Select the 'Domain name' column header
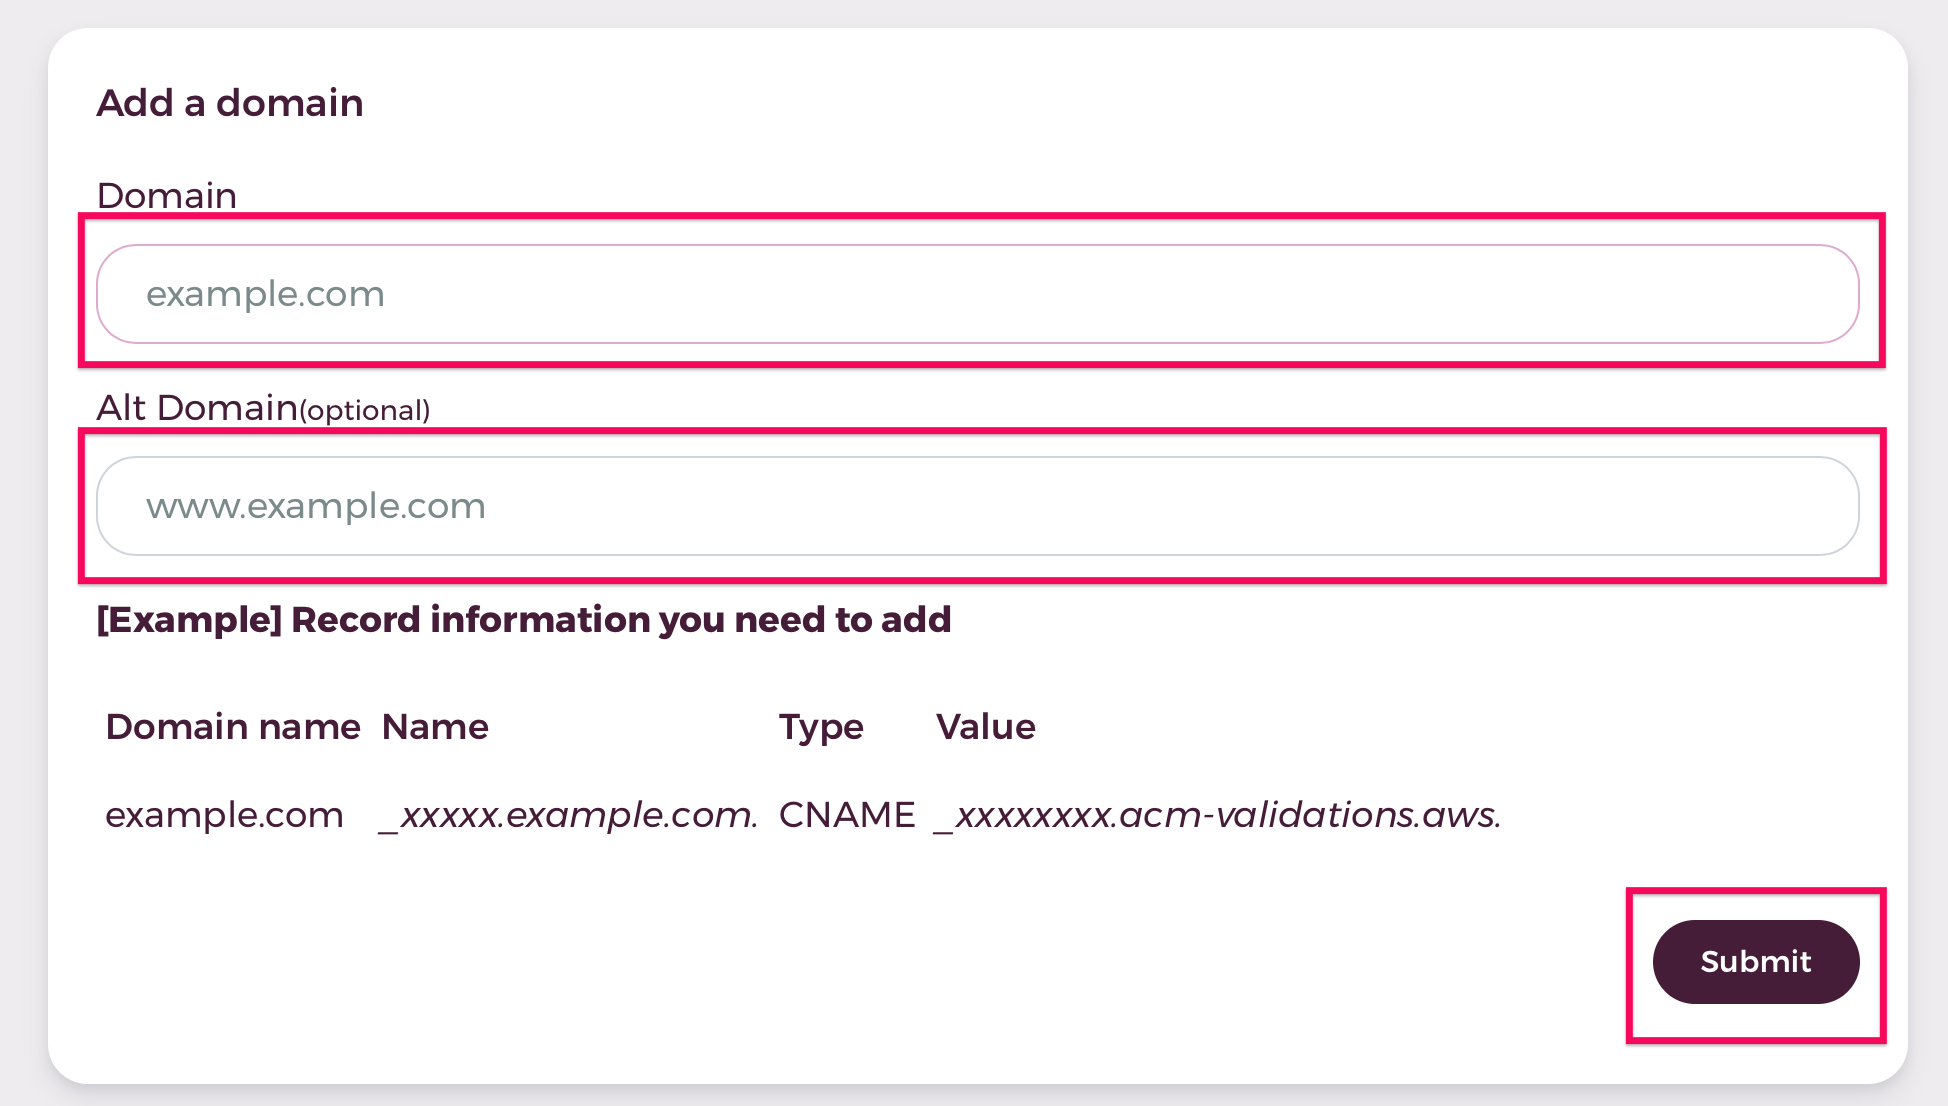The image size is (1948, 1106). coord(233,727)
